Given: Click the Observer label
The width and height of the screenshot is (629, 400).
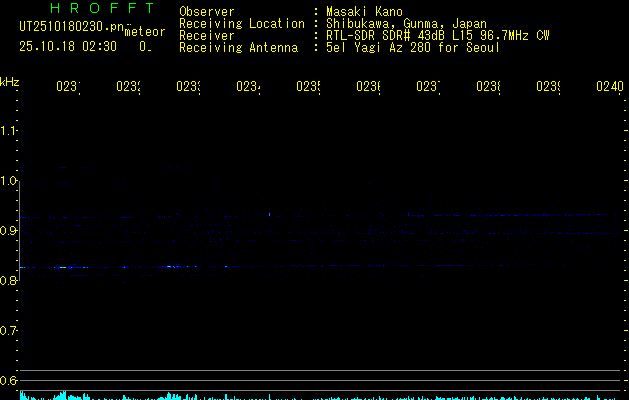Looking at the screenshot, I should click(x=207, y=12).
